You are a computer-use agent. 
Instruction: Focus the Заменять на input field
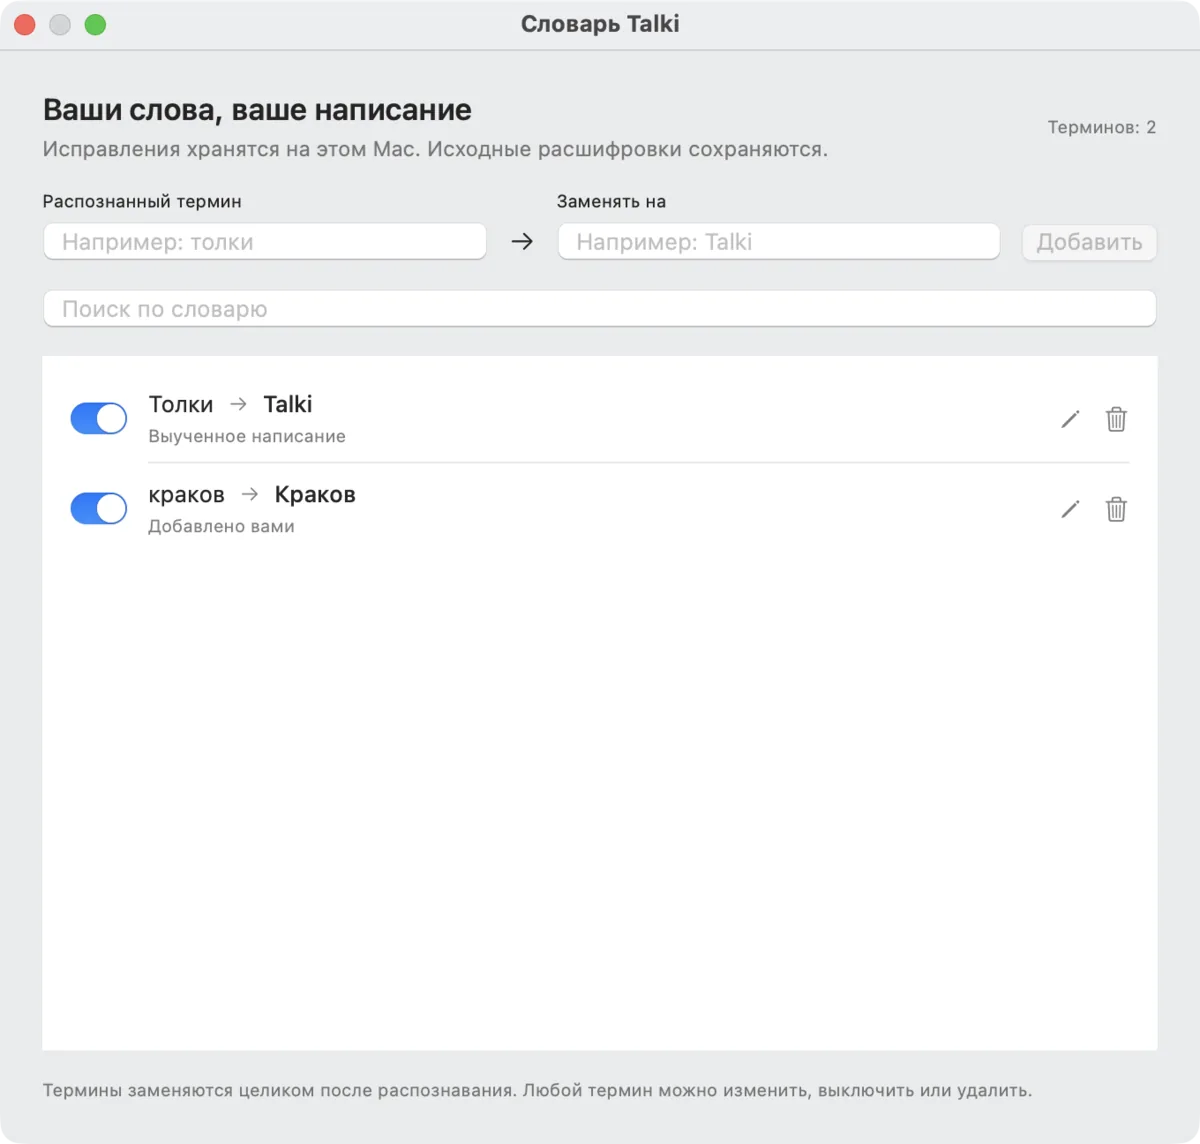pyautogui.click(x=779, y=242)
